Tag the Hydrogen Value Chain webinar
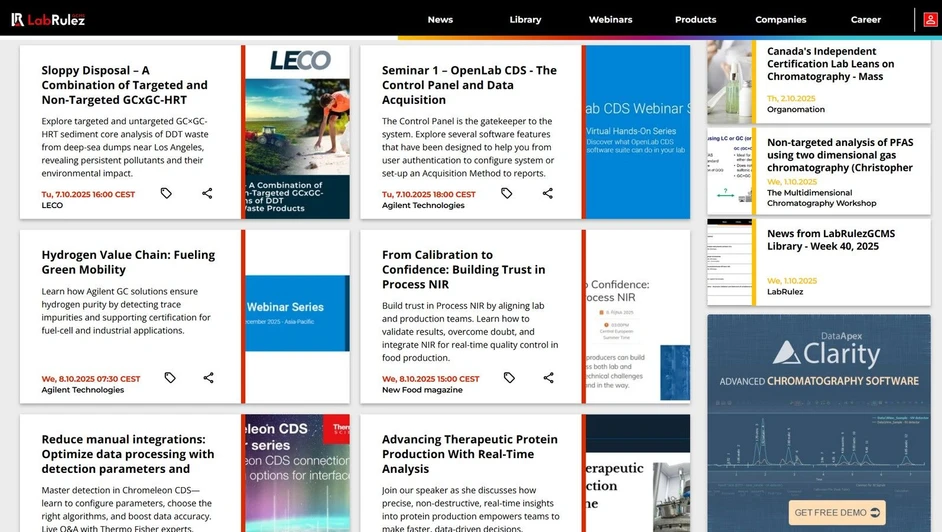The image size is (942, 532). (170, 378)
